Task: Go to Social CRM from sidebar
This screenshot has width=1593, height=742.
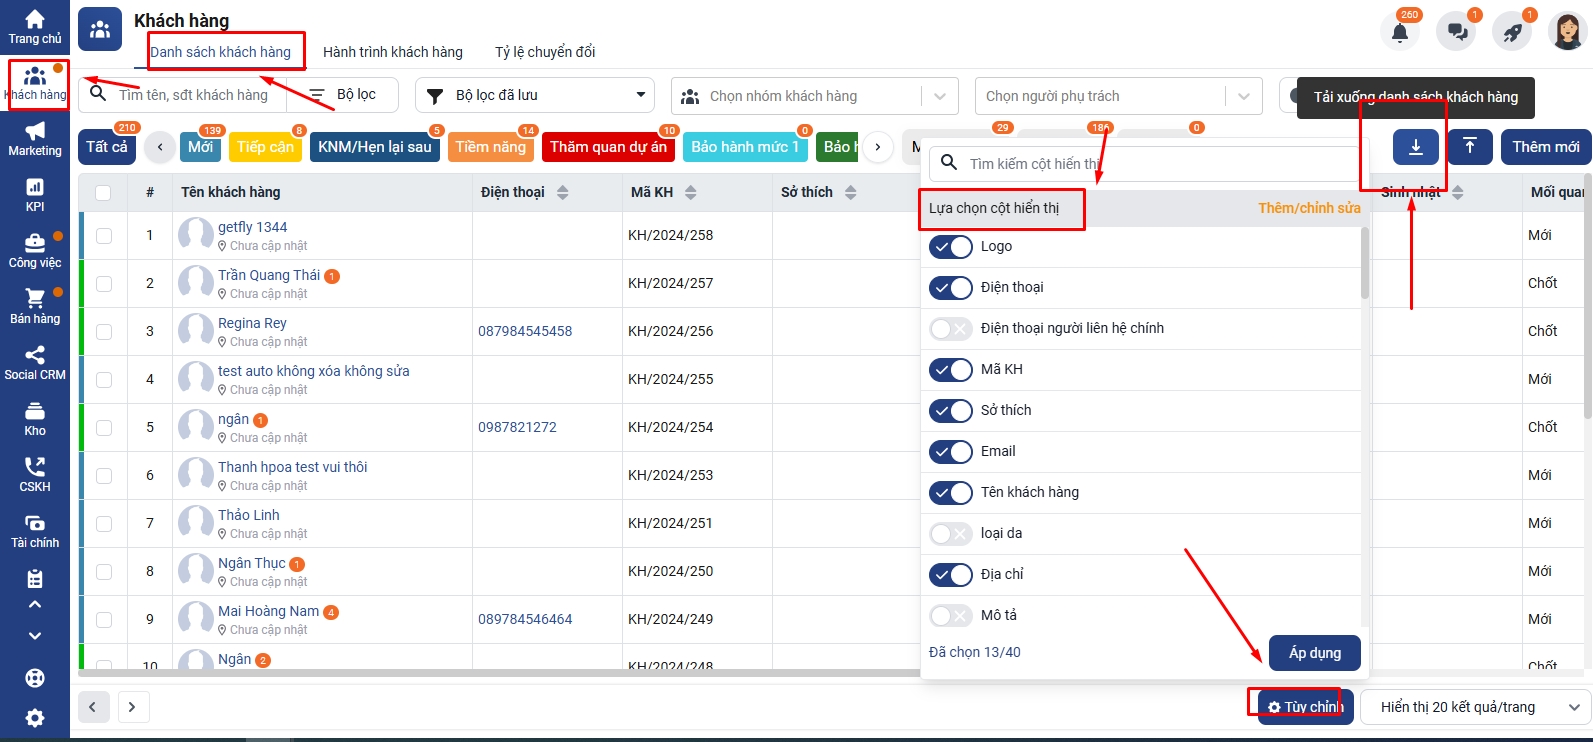Action: tap(35, 362)
